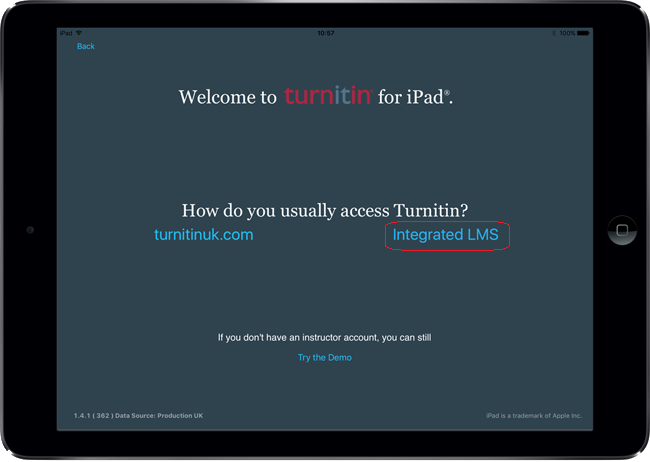Click the 'don't have an instructor account' text
This screenshot has height=462, width=650.
(325, 338)
